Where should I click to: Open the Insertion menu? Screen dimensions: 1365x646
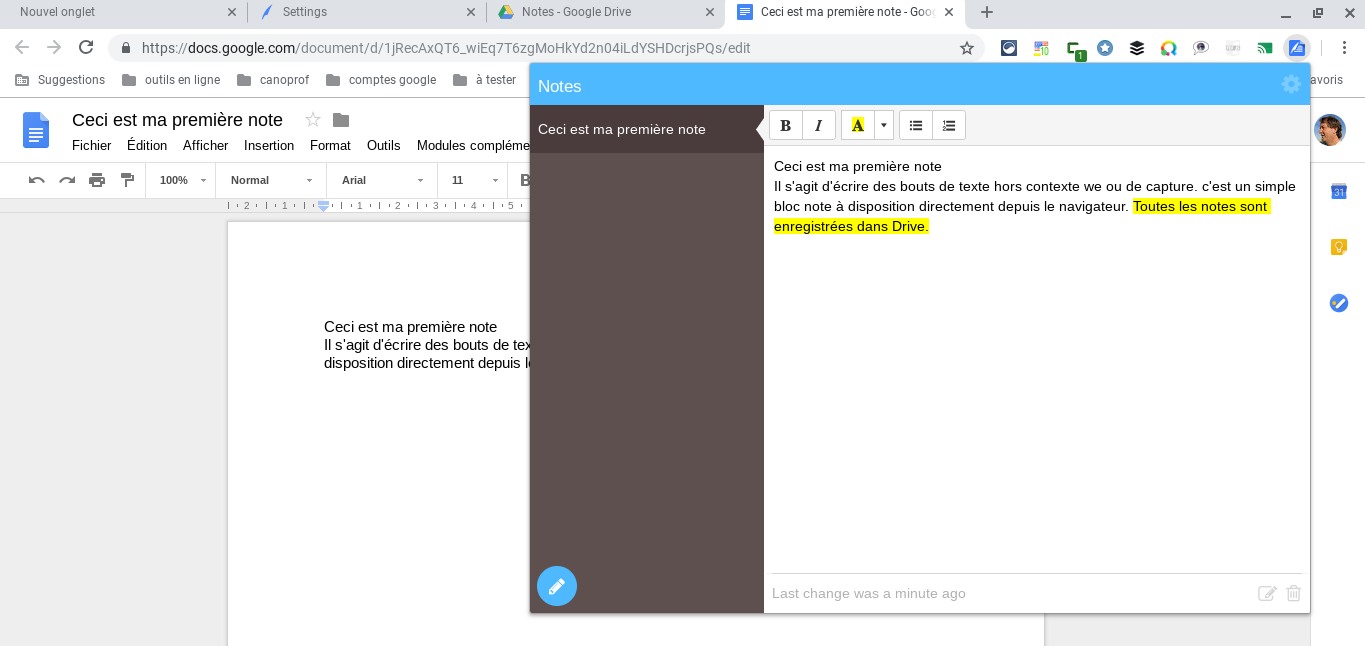268,145
